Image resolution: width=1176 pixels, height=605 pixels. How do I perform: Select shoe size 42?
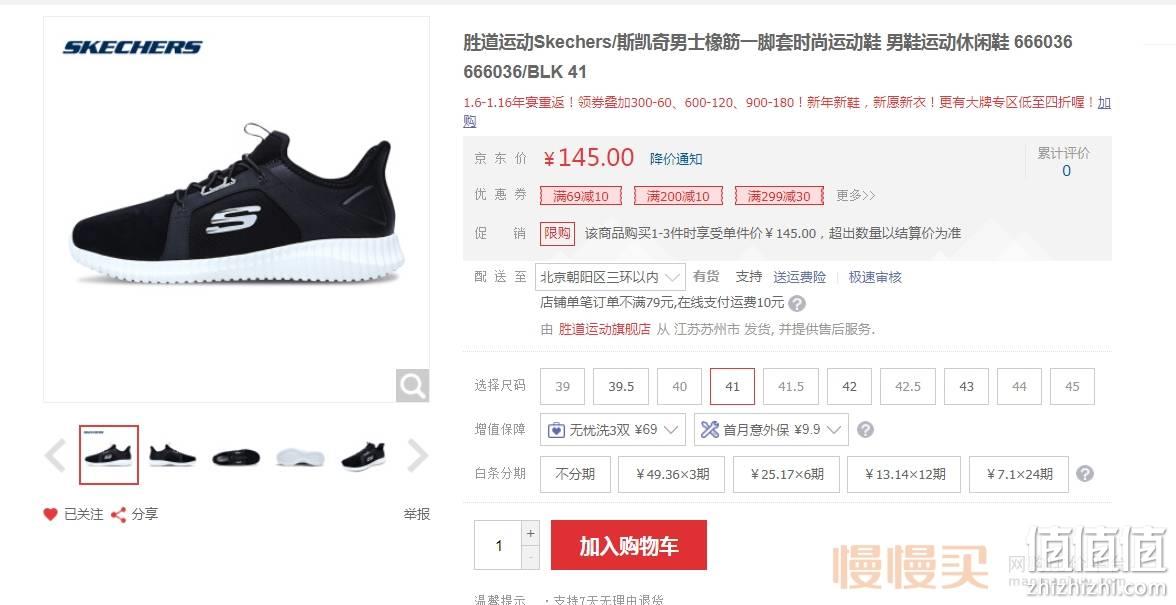coord(849,386)
